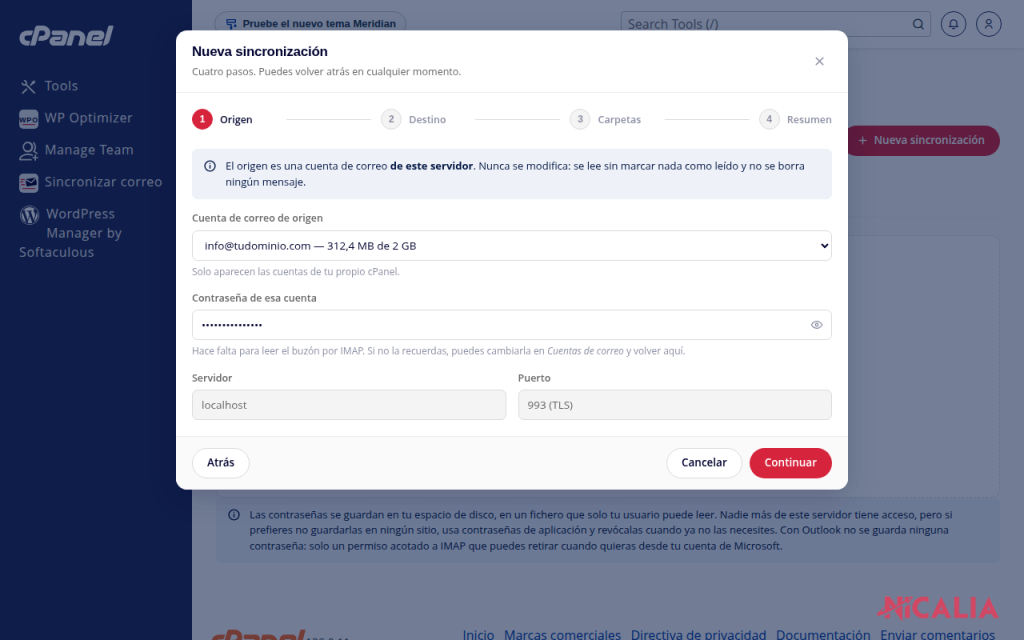
Task: Click the text 'Solo aparecen las cuentas de tu propio cPanel.'
Action: tap(296, 272)
